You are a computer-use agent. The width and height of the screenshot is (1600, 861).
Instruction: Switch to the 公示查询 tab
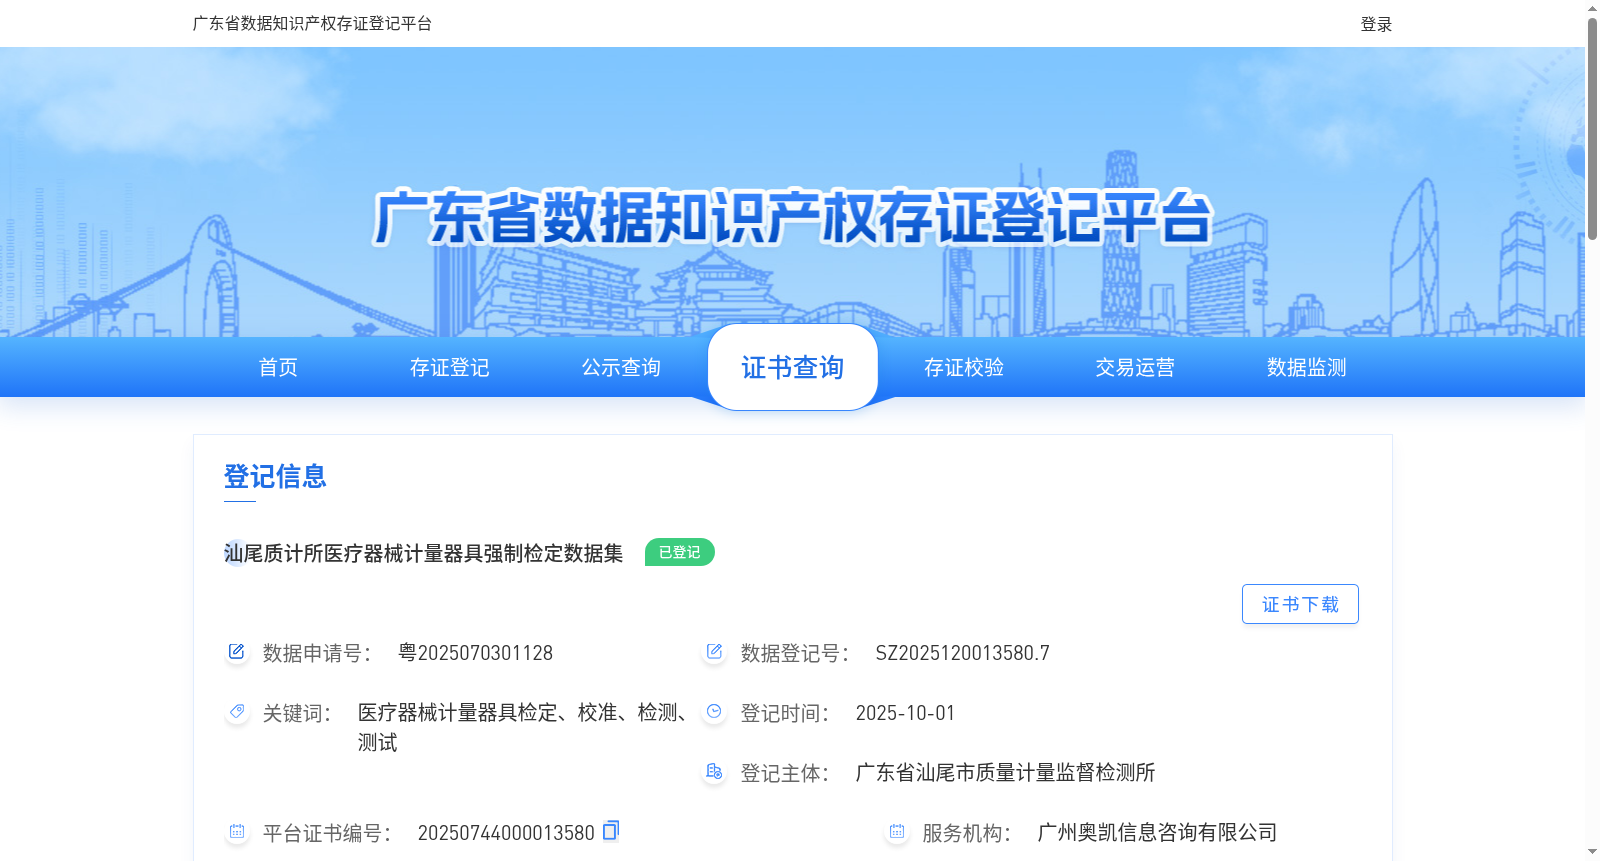[x=621, y=367]
